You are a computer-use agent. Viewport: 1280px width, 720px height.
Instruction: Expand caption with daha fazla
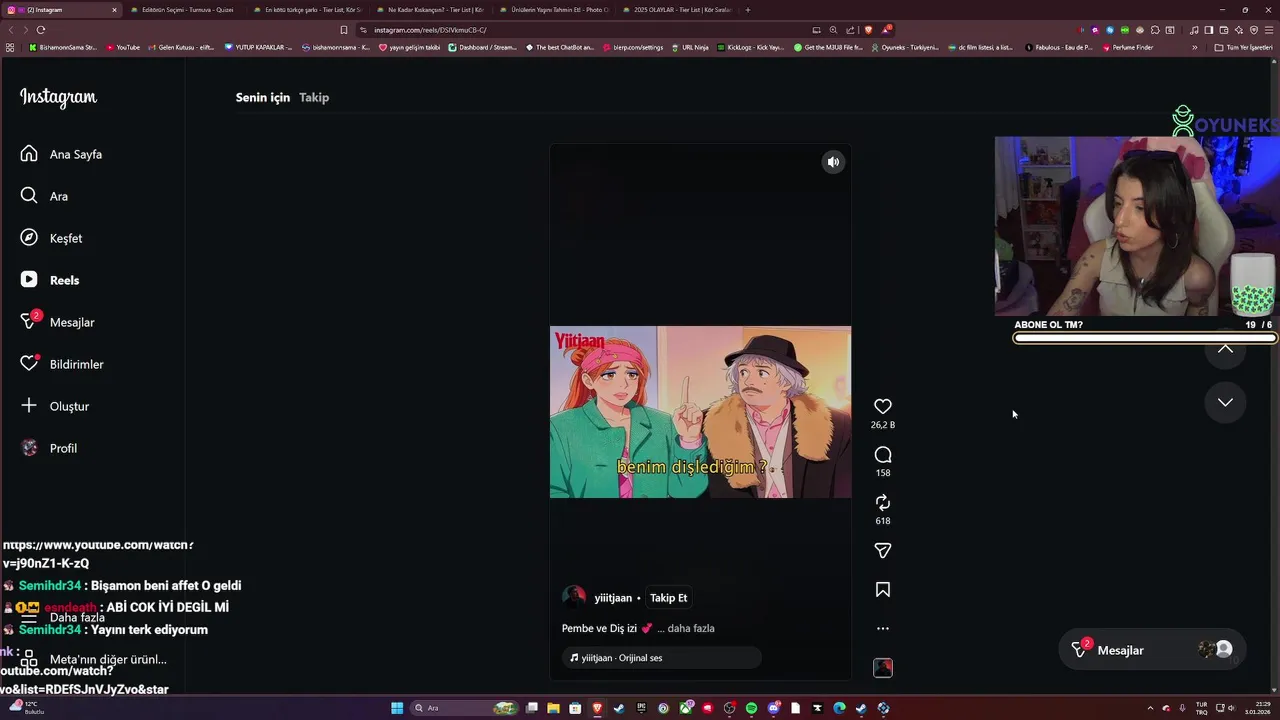[x=690, y=628]
